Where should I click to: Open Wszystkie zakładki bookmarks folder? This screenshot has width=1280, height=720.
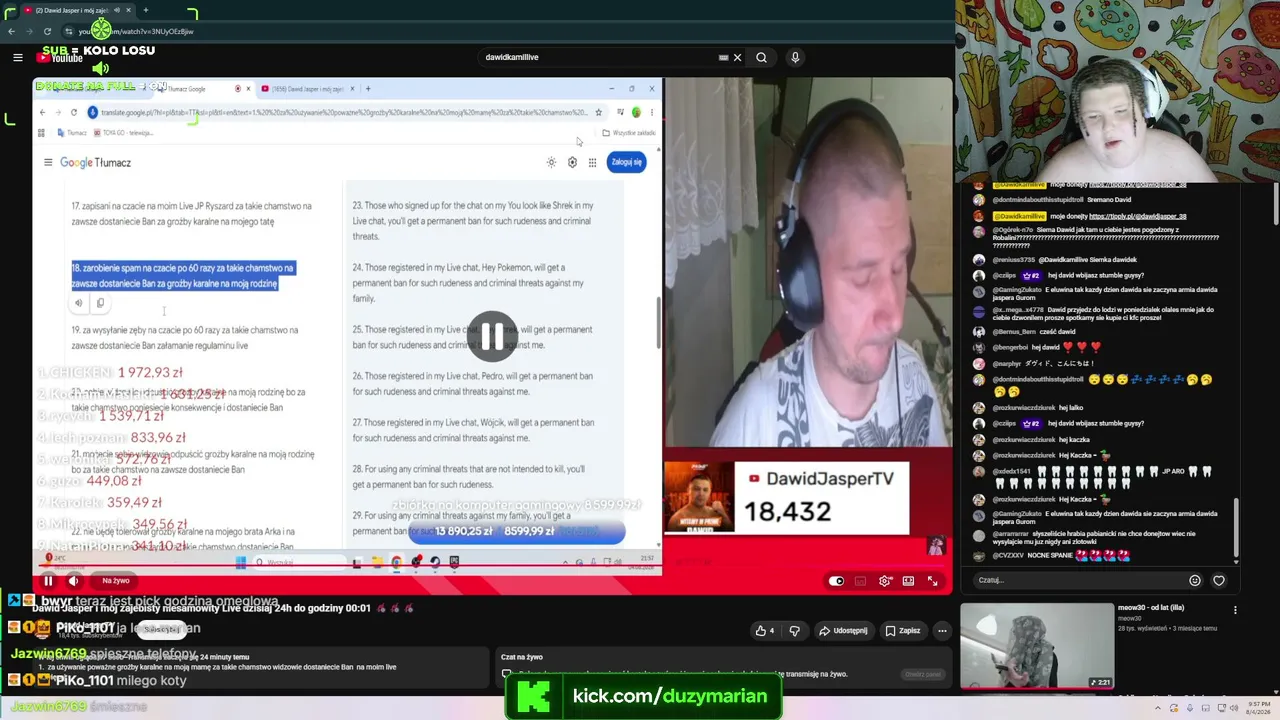point(630,133)
